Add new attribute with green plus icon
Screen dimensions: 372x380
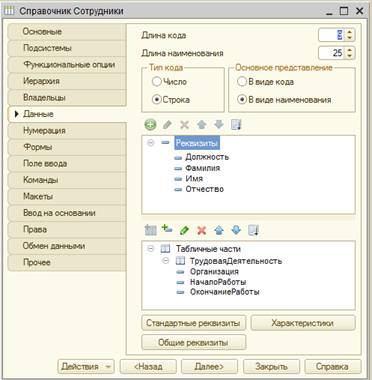(150, 125)
